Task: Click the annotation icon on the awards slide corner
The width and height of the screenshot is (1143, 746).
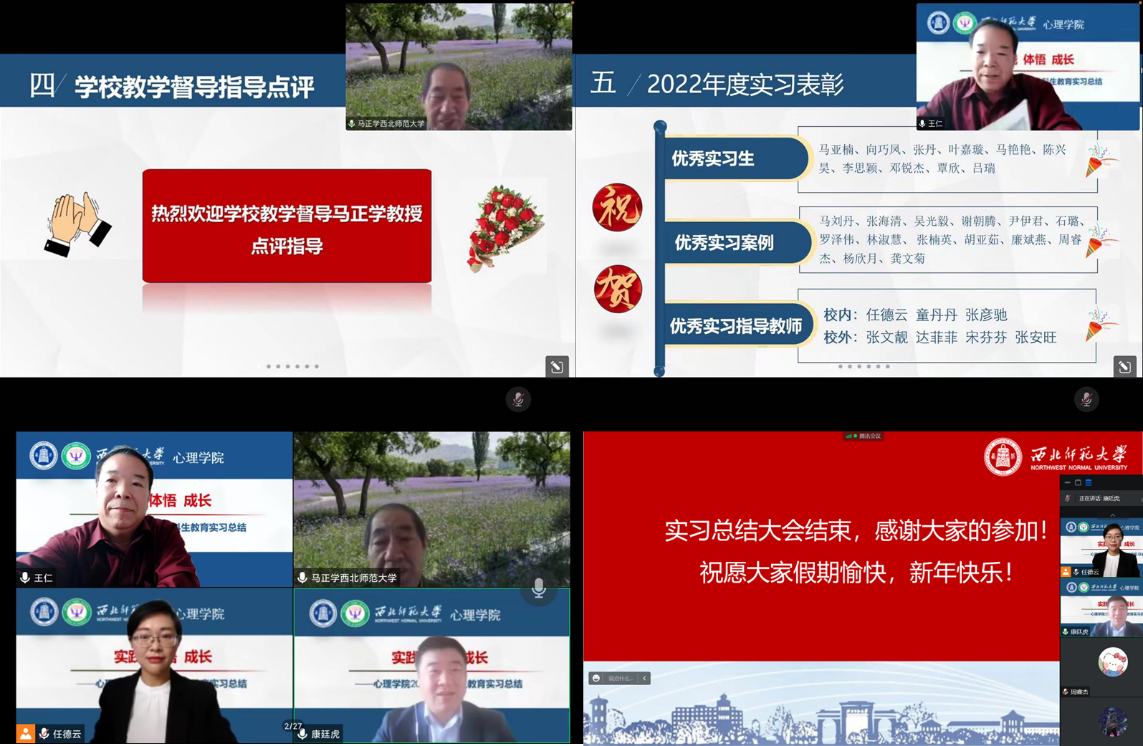Action: pyautogui.click(x=1124, y=367)
